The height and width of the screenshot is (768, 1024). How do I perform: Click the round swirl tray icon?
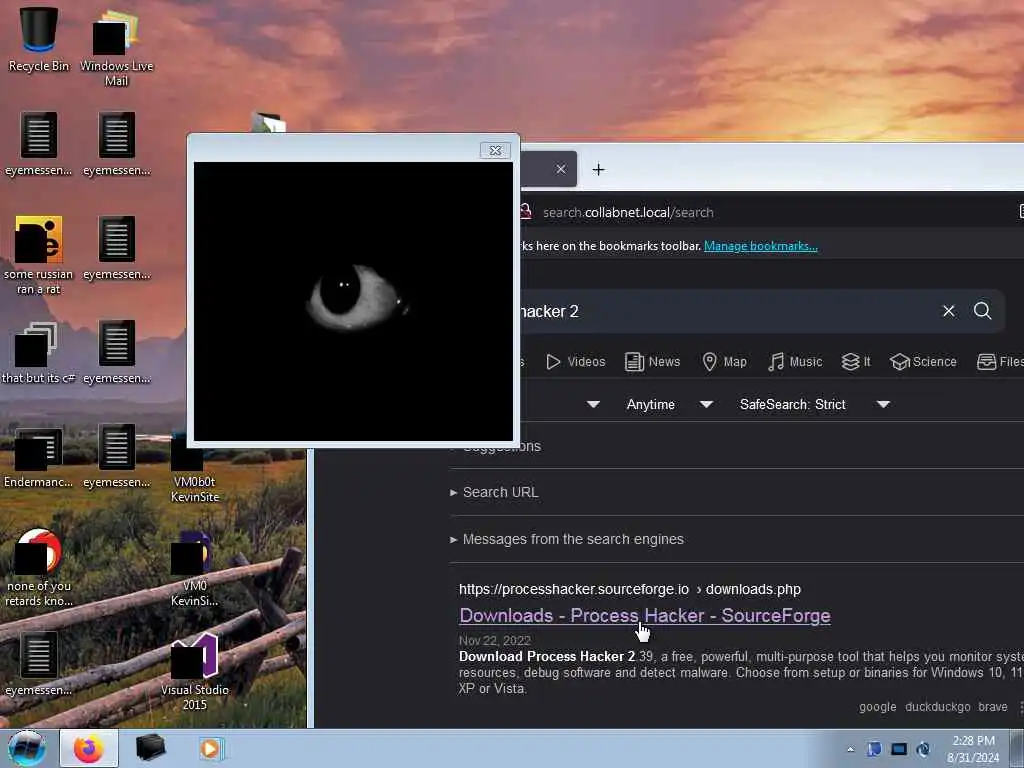tap(923, 749)
